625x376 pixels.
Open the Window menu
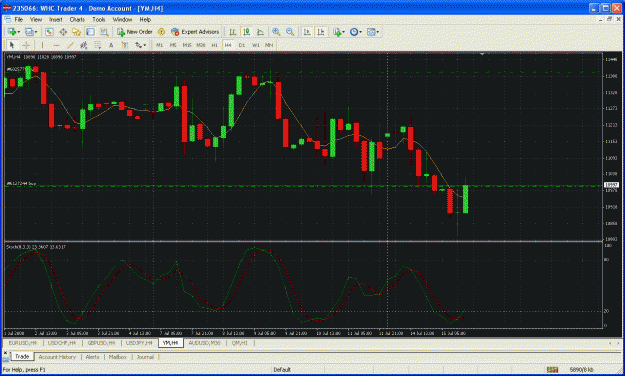[x=122, y=19]
